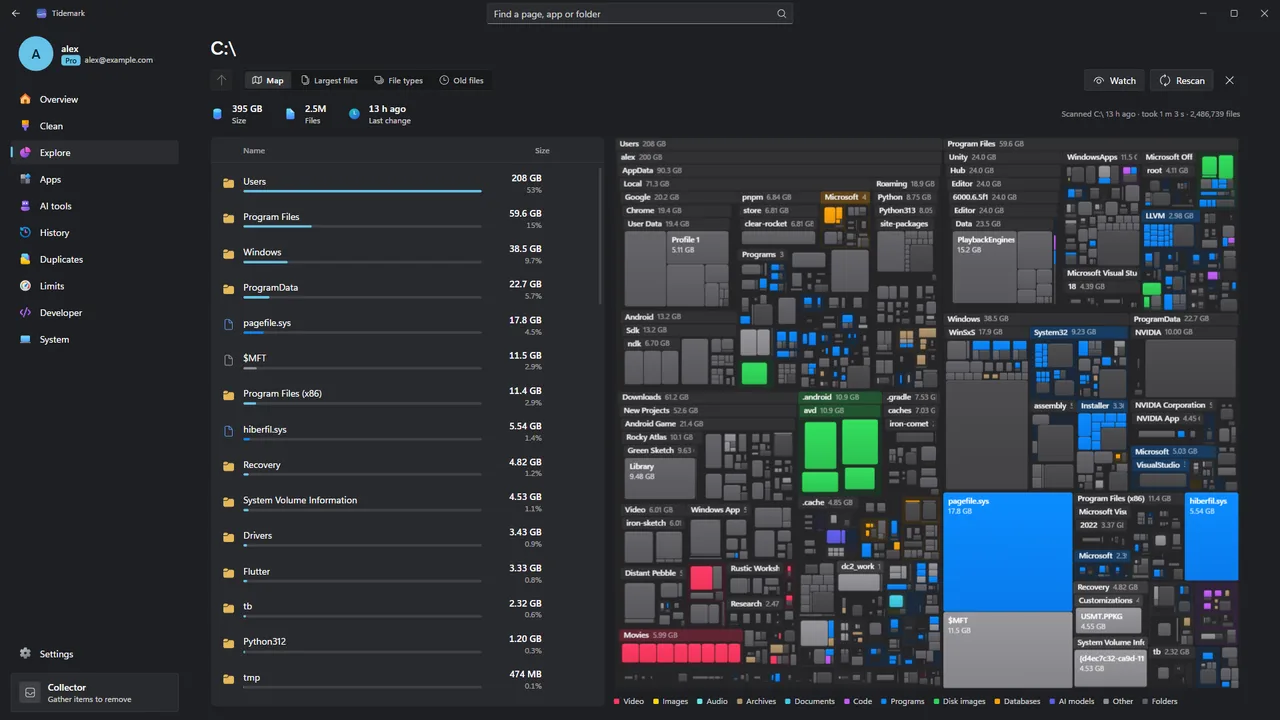Click the Users folder icon
The image size is (1280, 720).
(x=228, y=182)
